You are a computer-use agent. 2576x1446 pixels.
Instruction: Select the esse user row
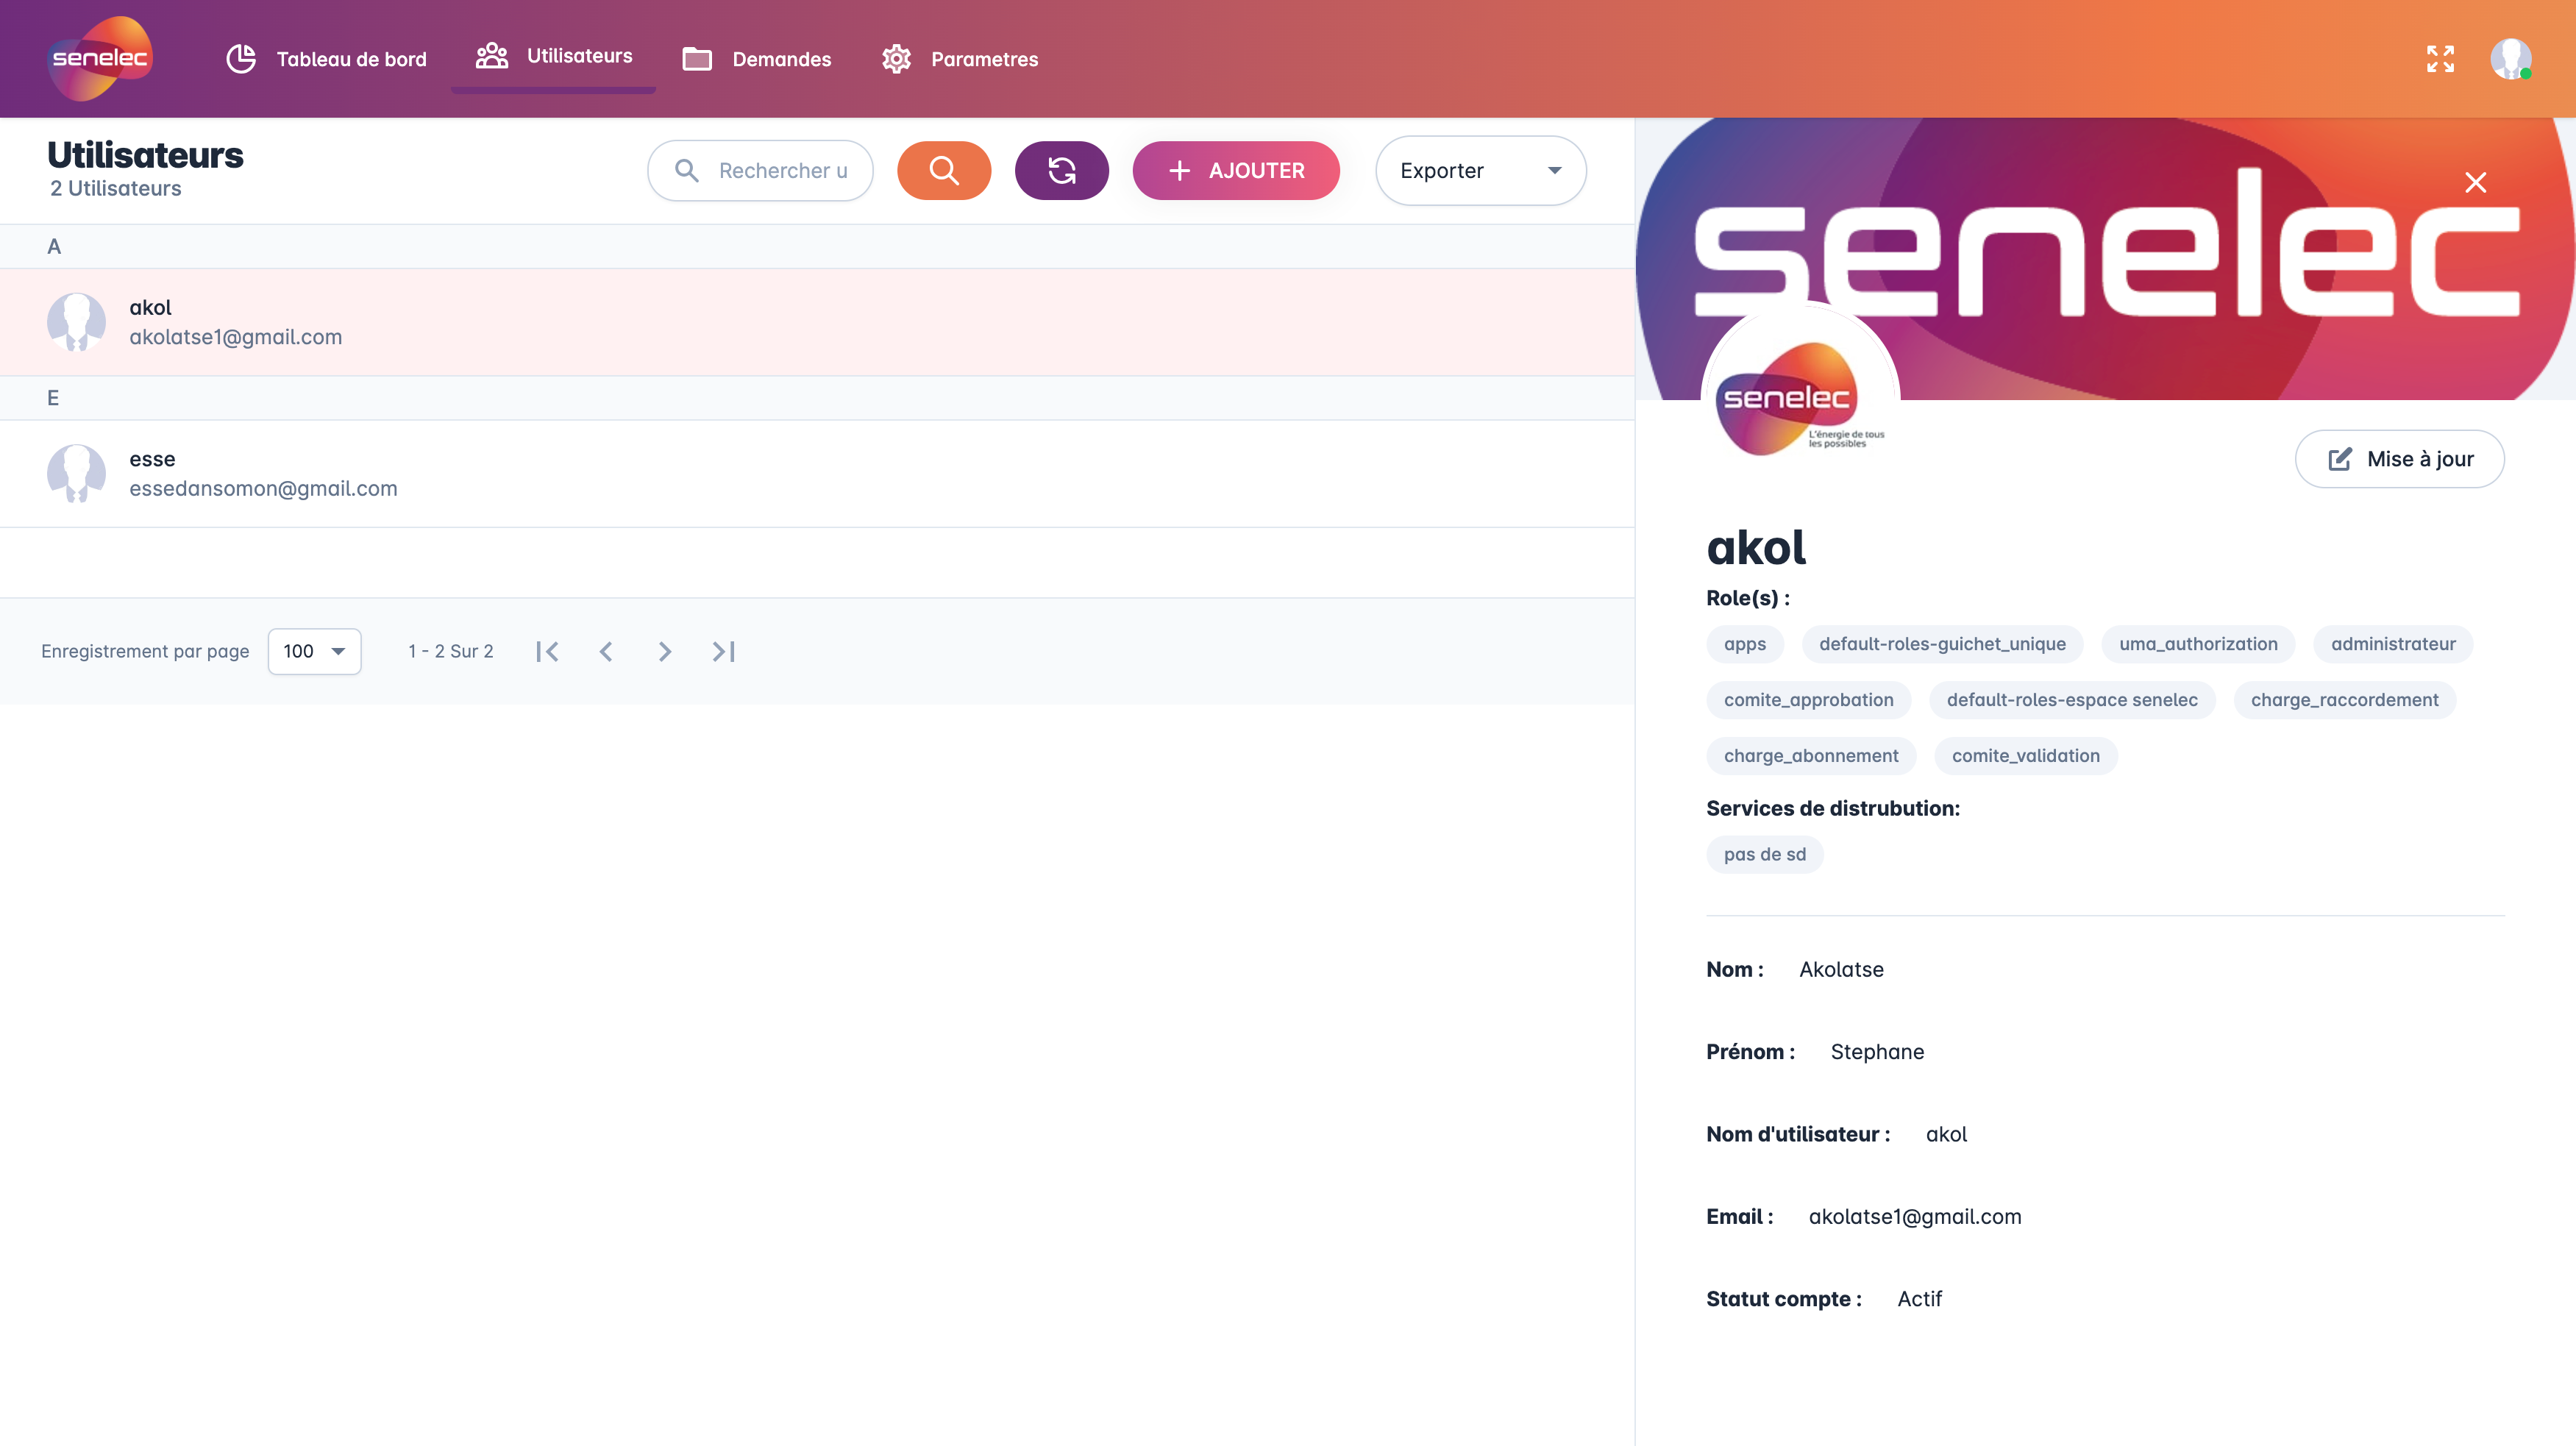tap(817, 474)
